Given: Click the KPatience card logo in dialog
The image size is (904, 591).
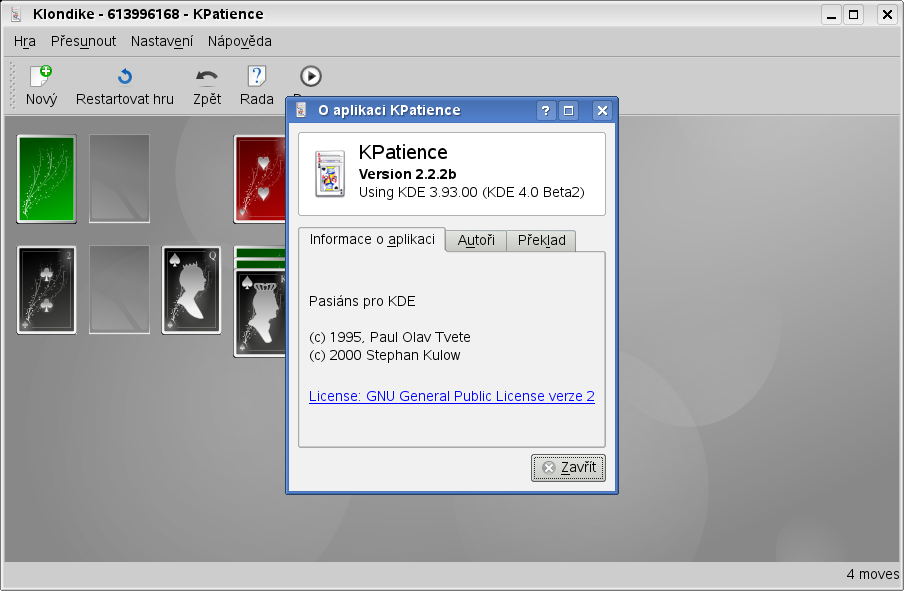Looking at the screenshot, I should (x=330, y=174).
